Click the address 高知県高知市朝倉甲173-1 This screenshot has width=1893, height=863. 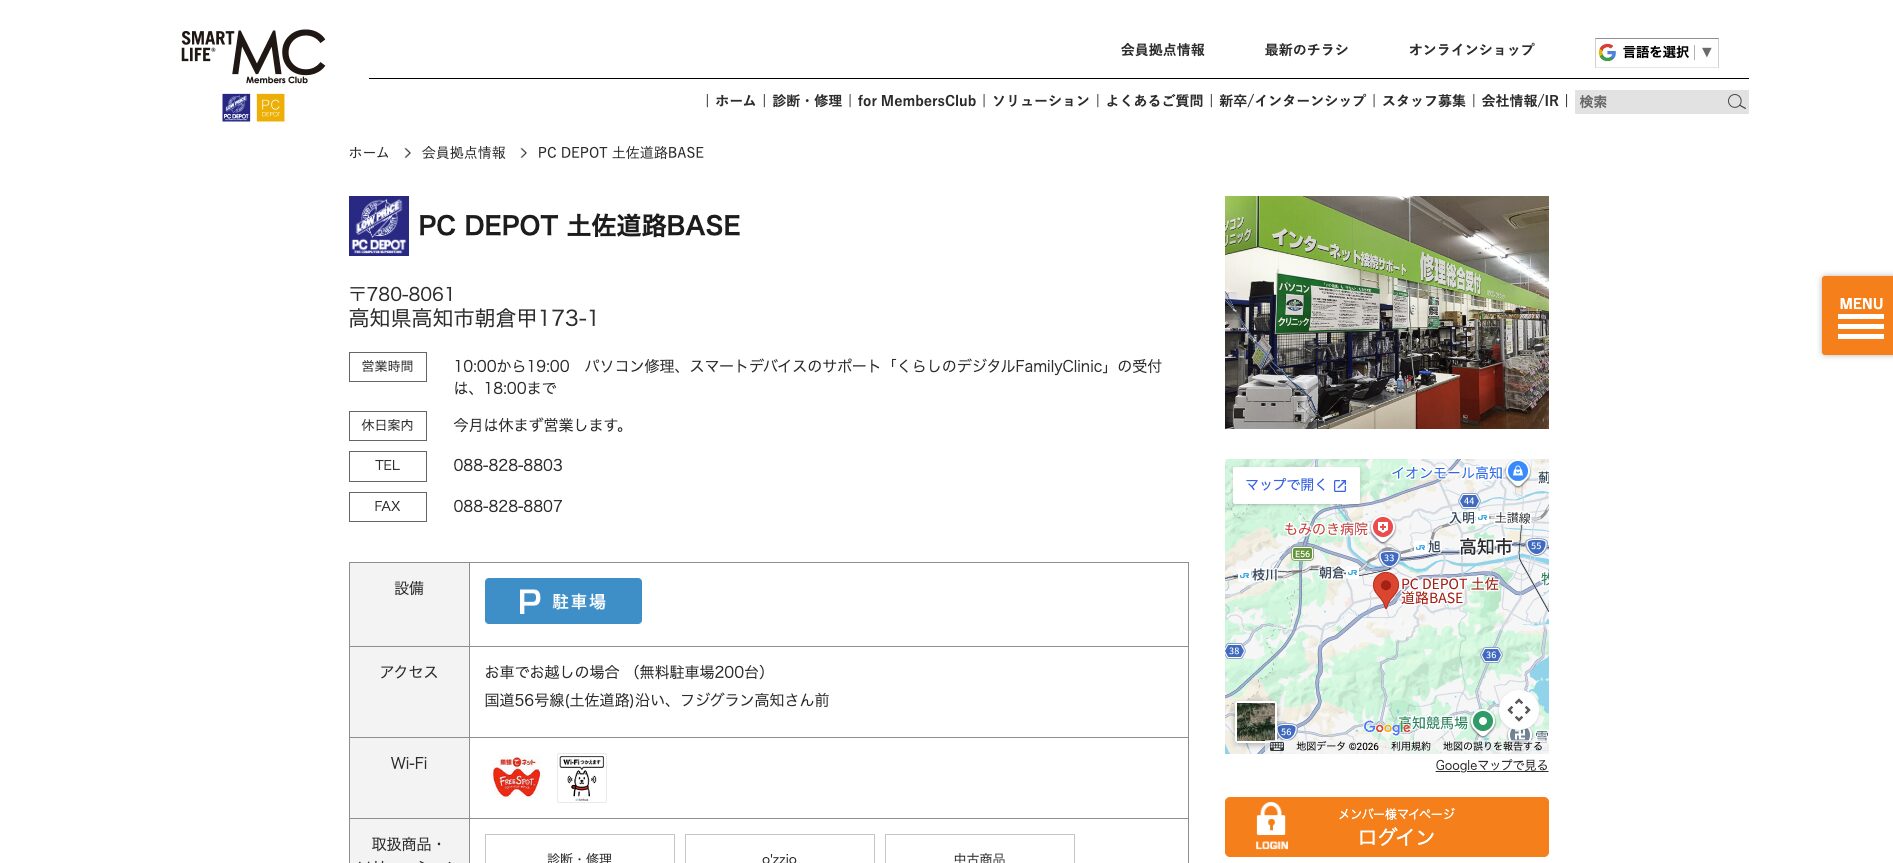point(473,319)
